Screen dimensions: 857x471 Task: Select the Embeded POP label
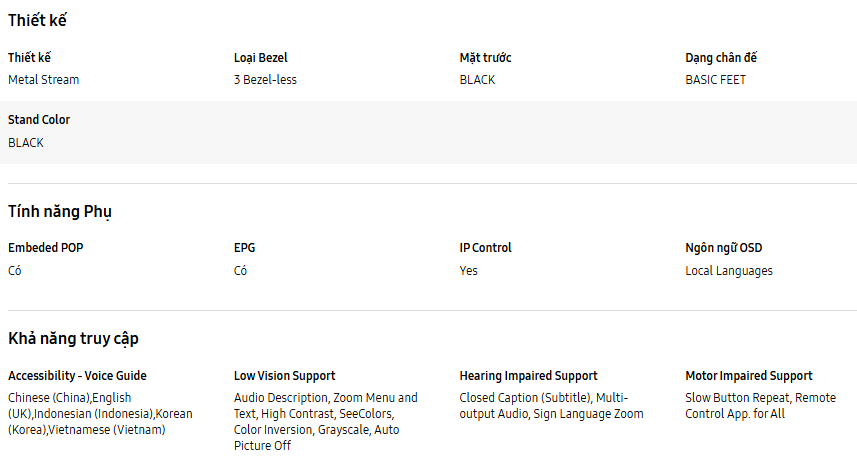point(46,248)
